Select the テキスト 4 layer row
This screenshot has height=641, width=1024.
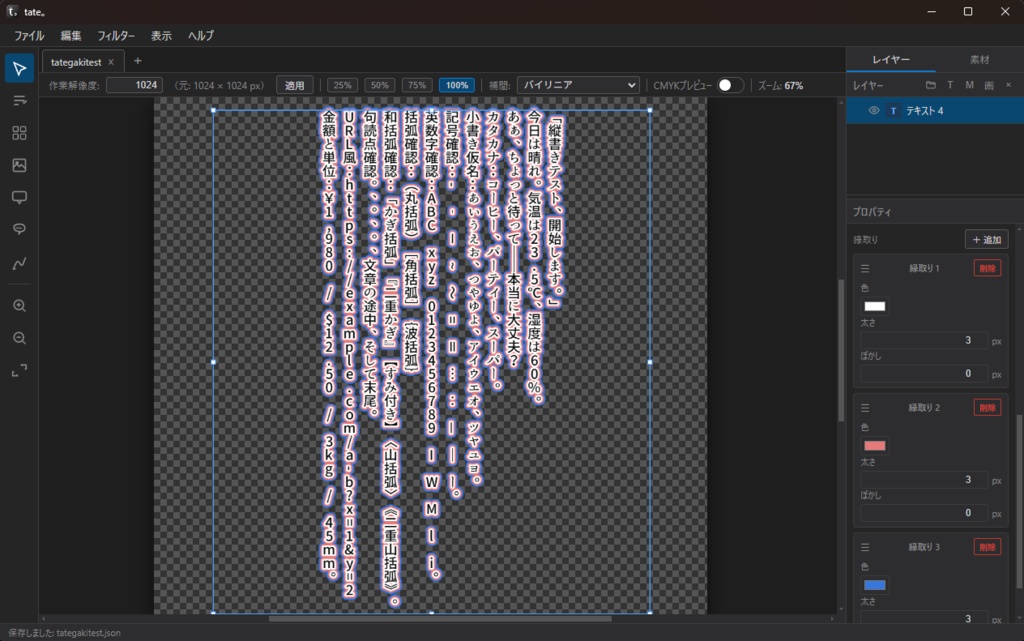[935, 110]
